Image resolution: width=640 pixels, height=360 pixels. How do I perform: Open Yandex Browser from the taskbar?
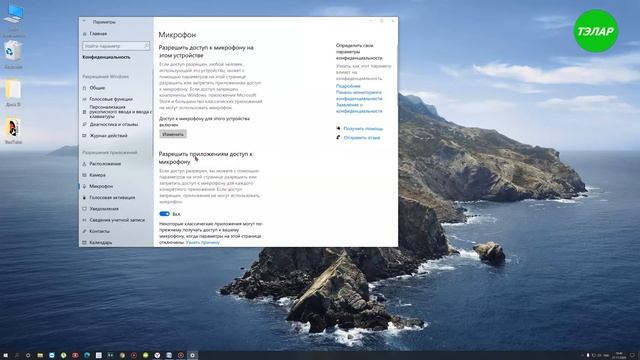tap(157, 356)
